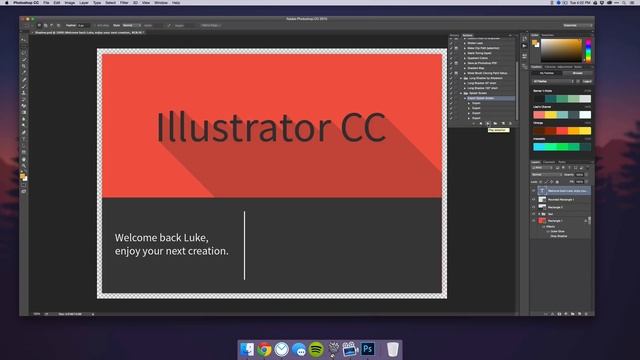Screen dimensions: 640x360
Task: Click the red swatch in Orange palette
Action: tap(562, 131)
